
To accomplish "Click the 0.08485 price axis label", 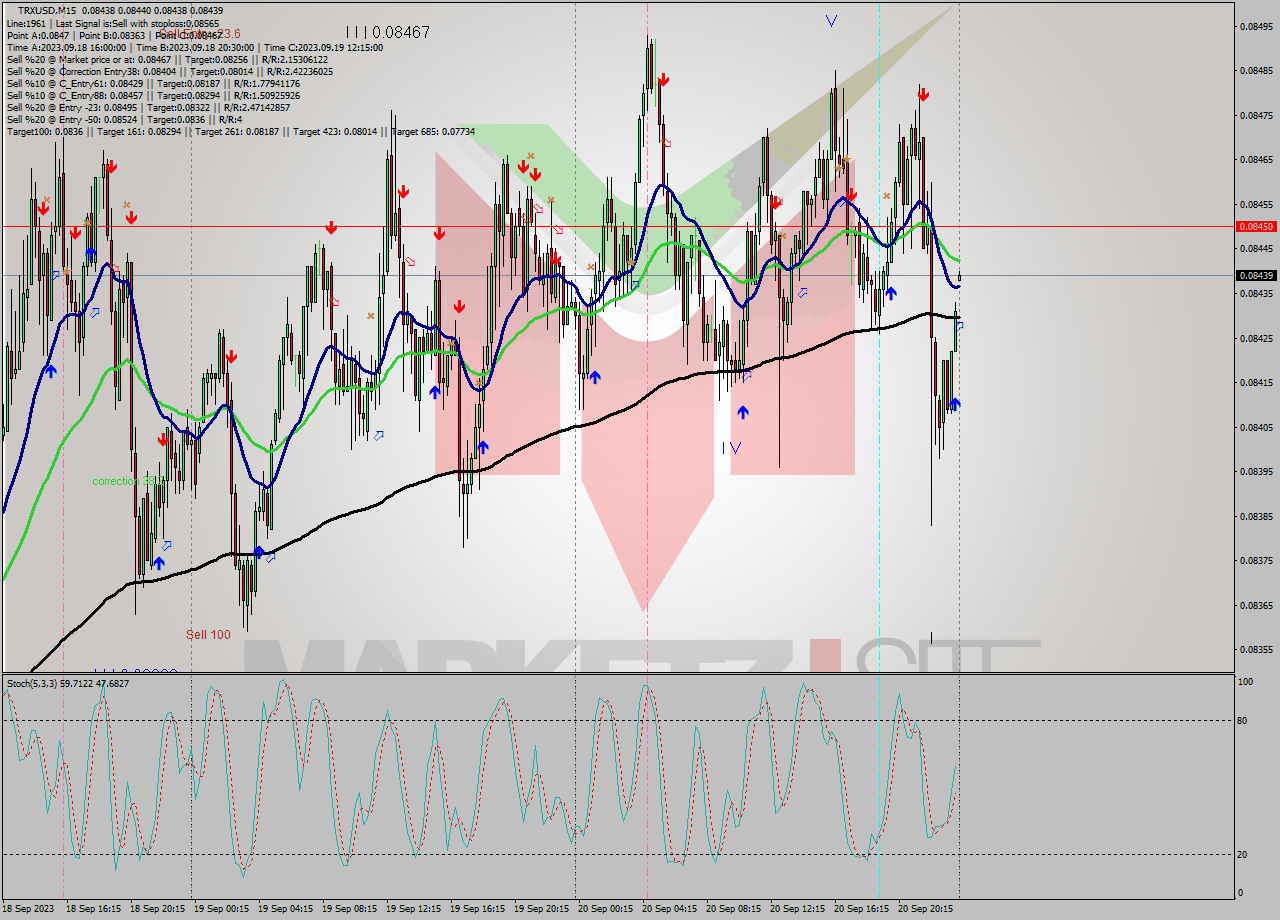I will point(1256,70).
